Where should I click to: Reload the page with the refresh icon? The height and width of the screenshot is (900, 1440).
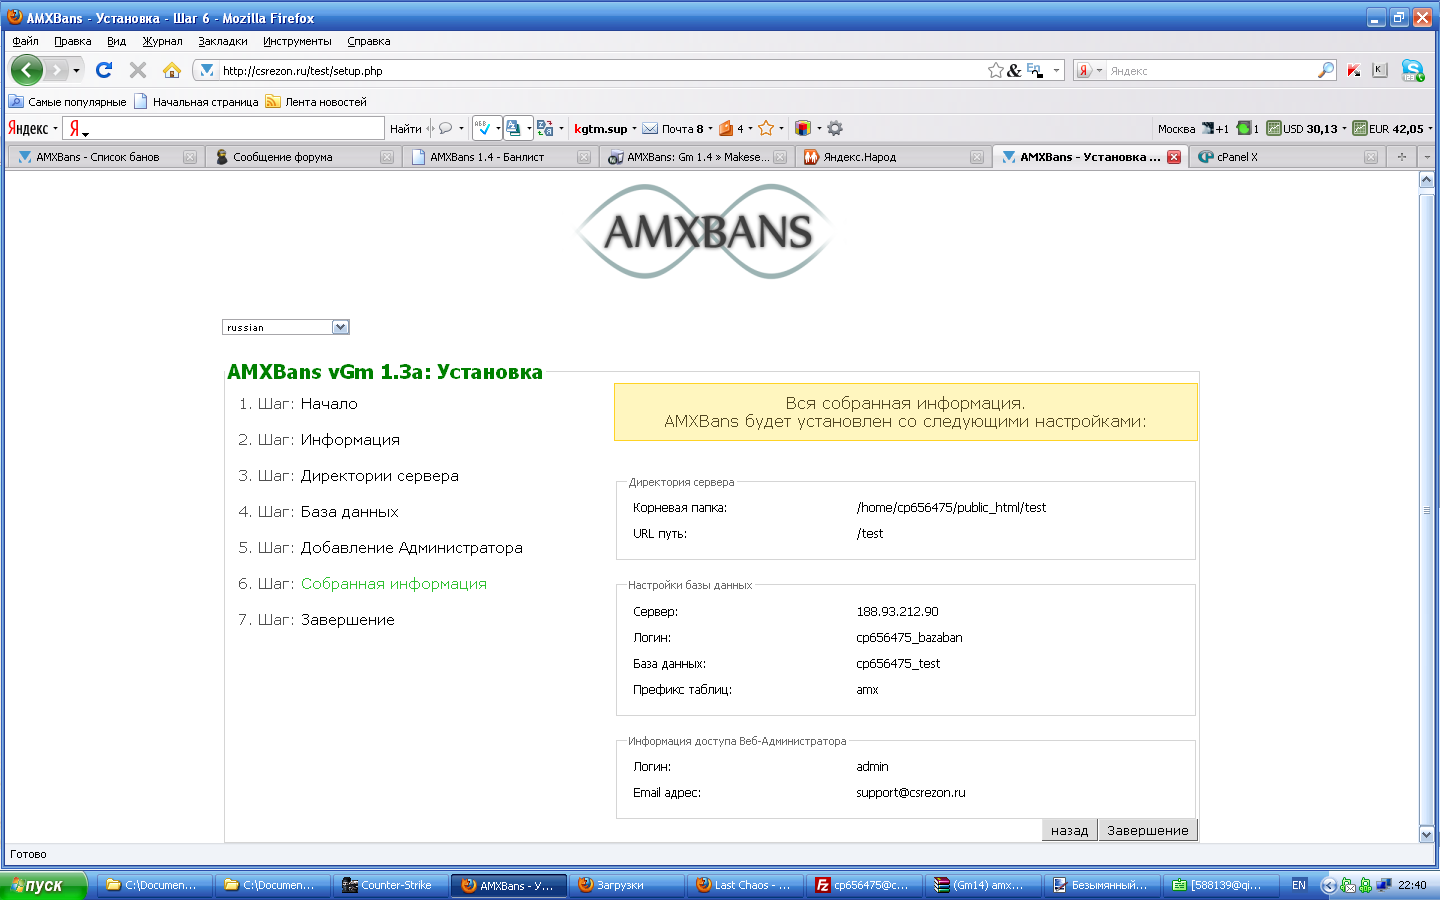(104, 70)
